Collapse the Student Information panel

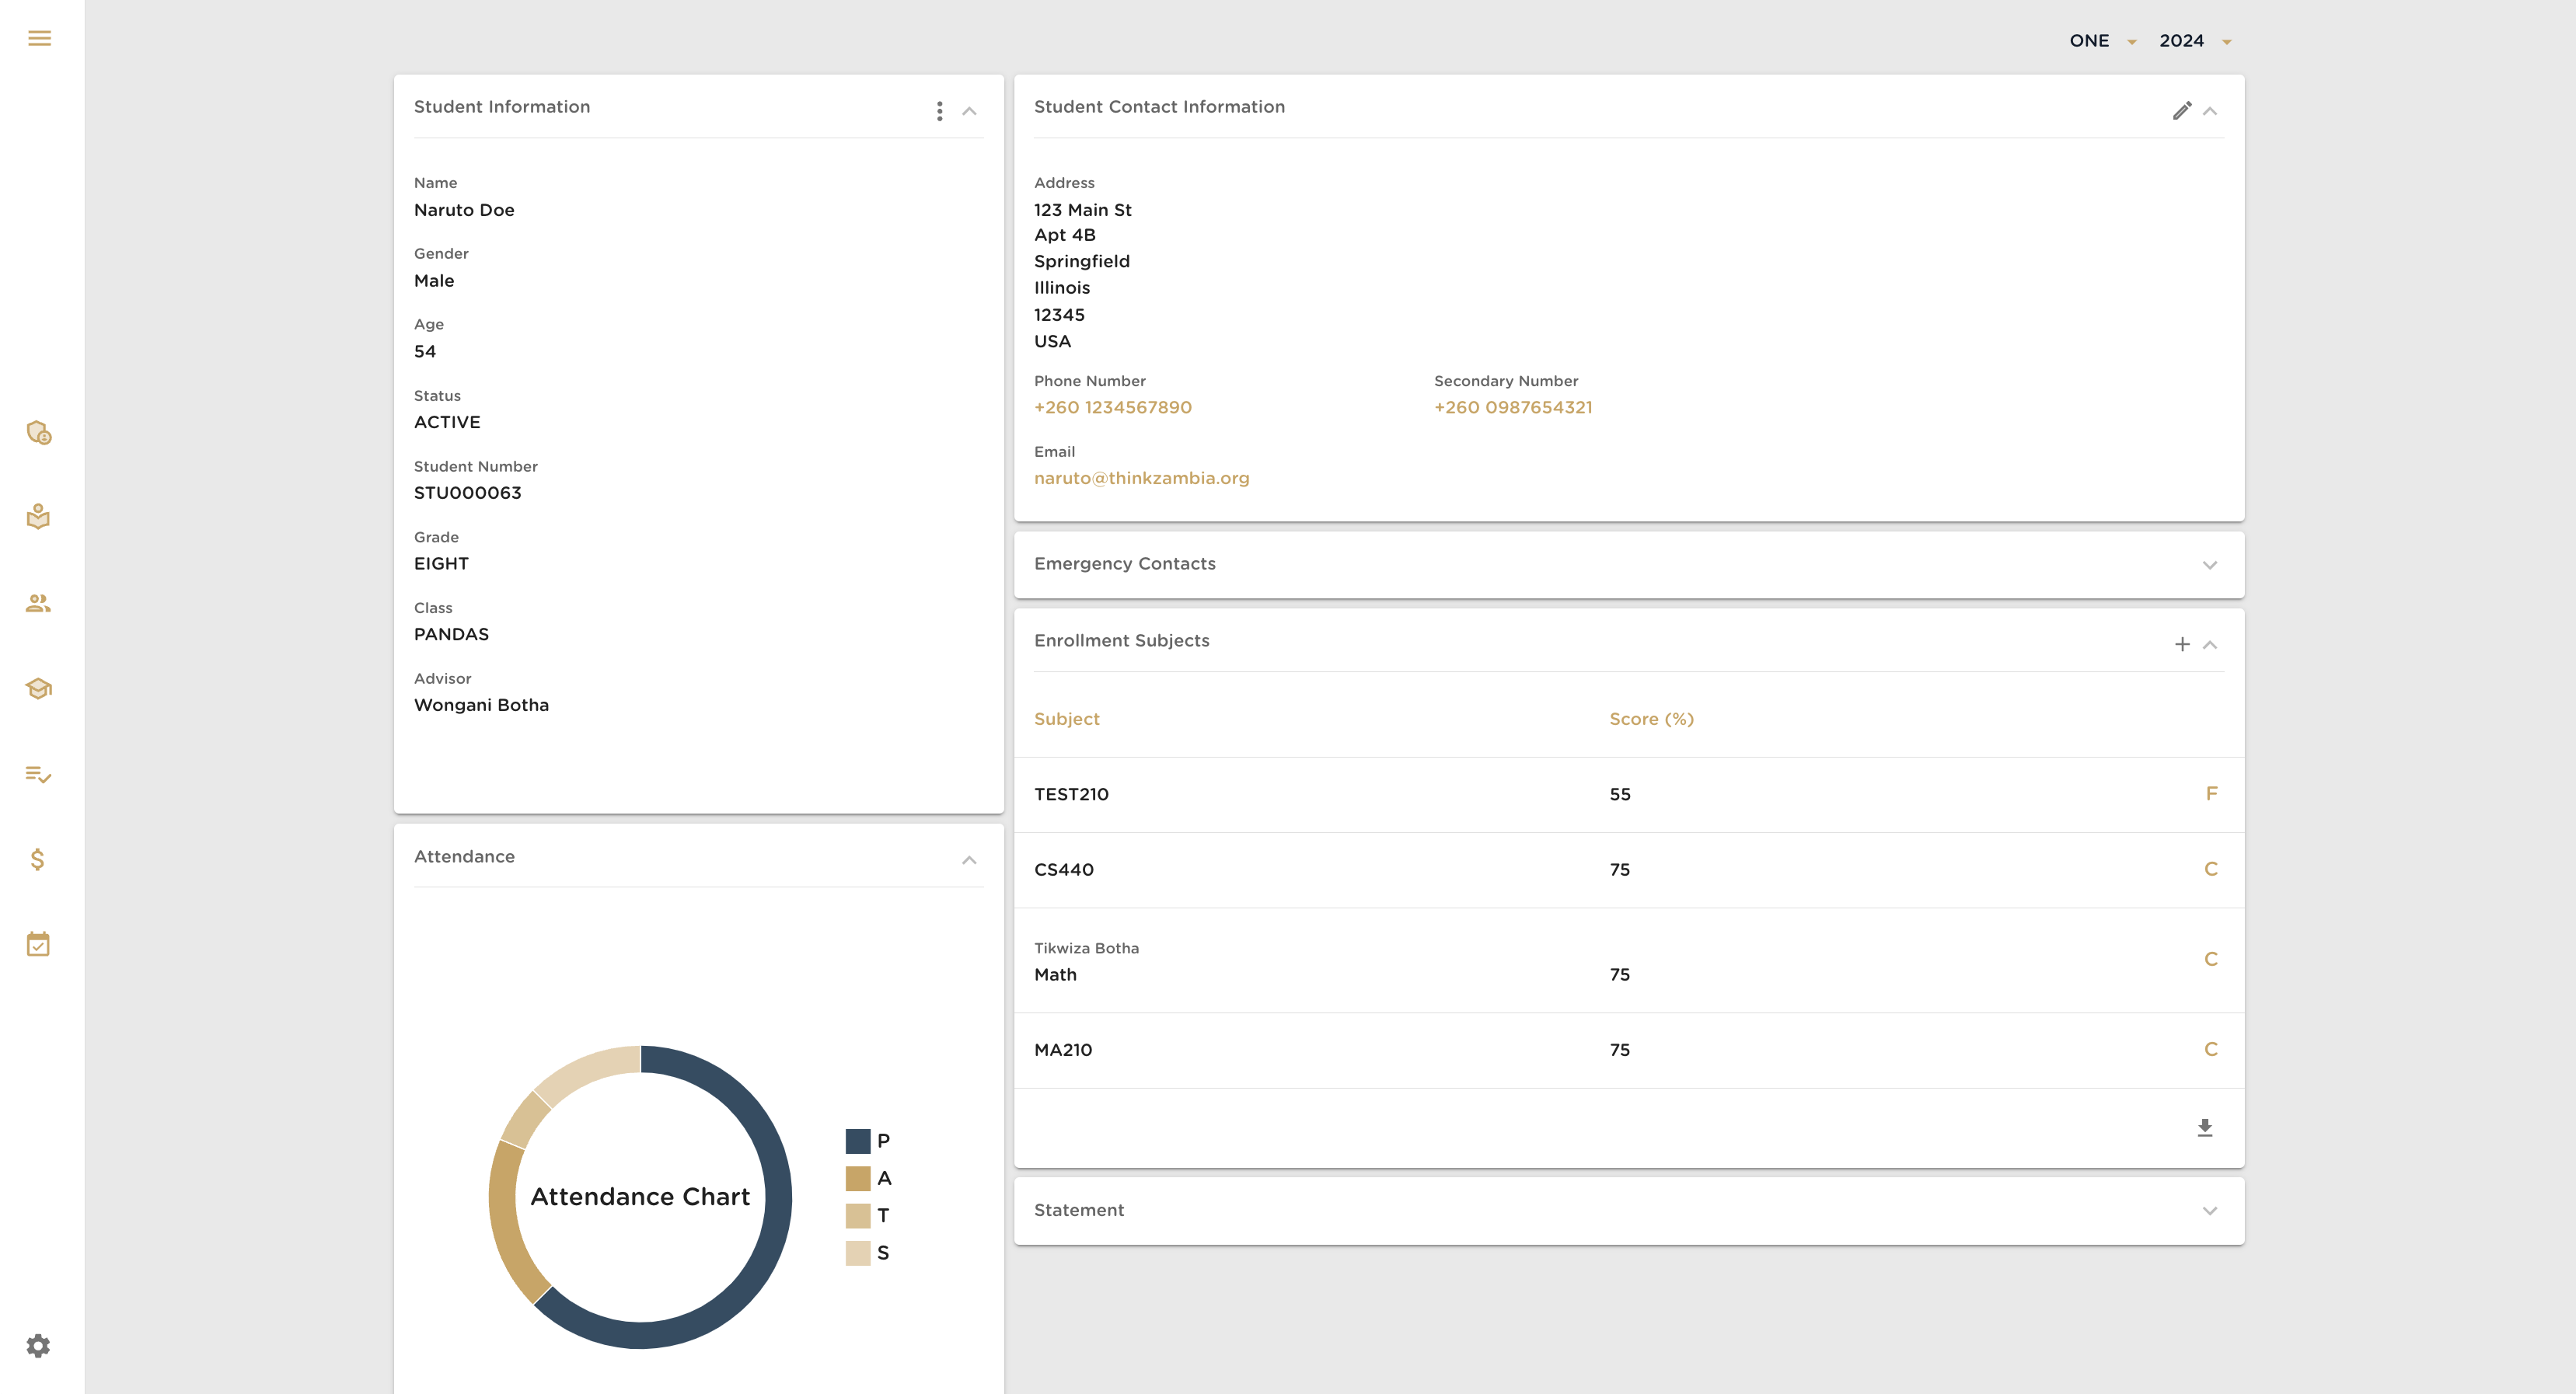pos(969,111)
